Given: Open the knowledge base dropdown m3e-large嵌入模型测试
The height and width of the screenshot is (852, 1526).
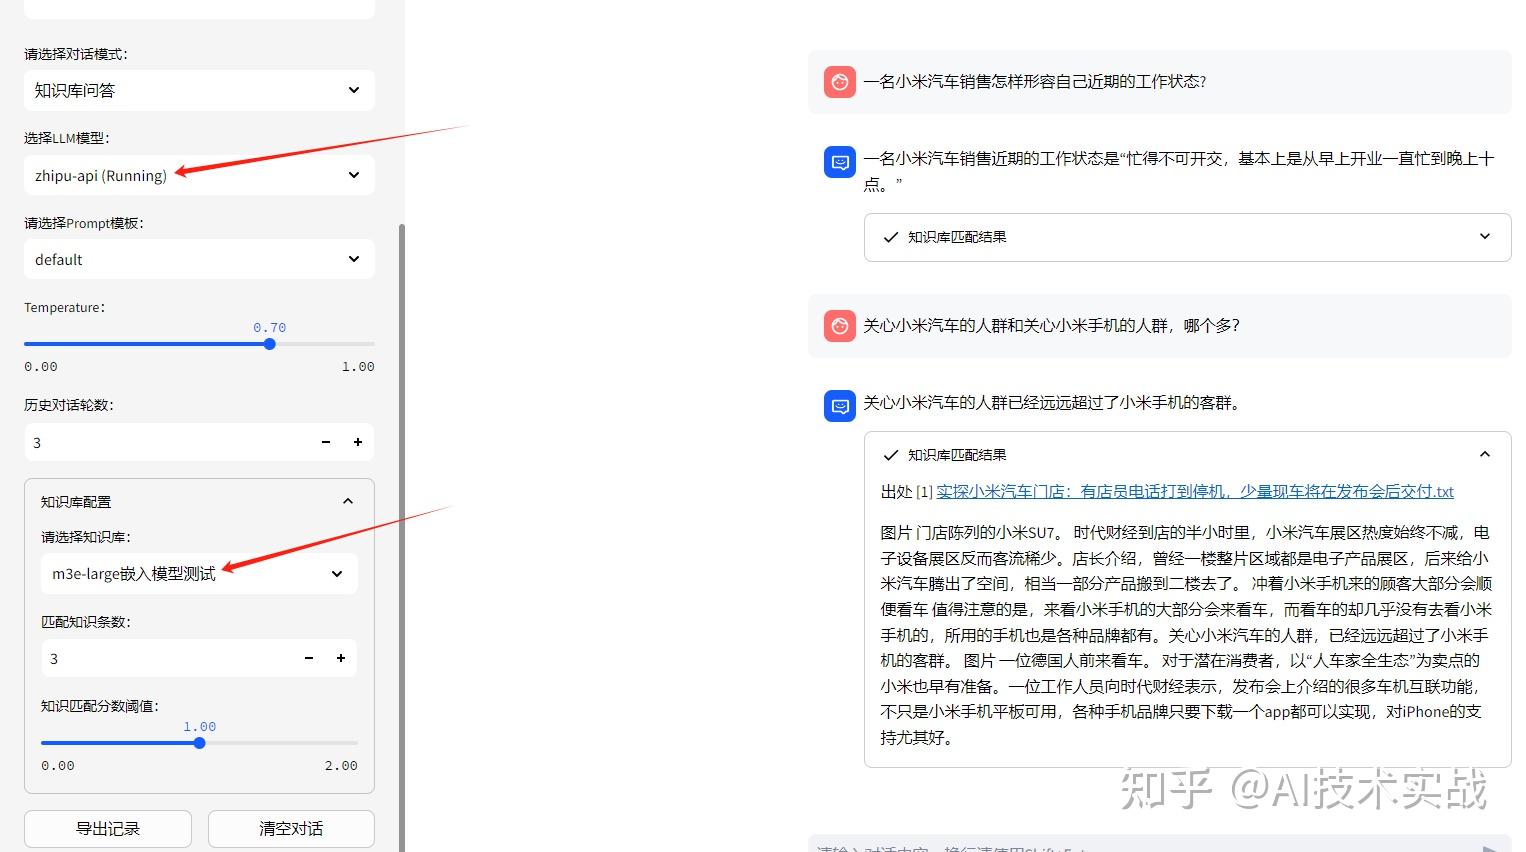Looking at the screenshot, I should pos(199,574).
